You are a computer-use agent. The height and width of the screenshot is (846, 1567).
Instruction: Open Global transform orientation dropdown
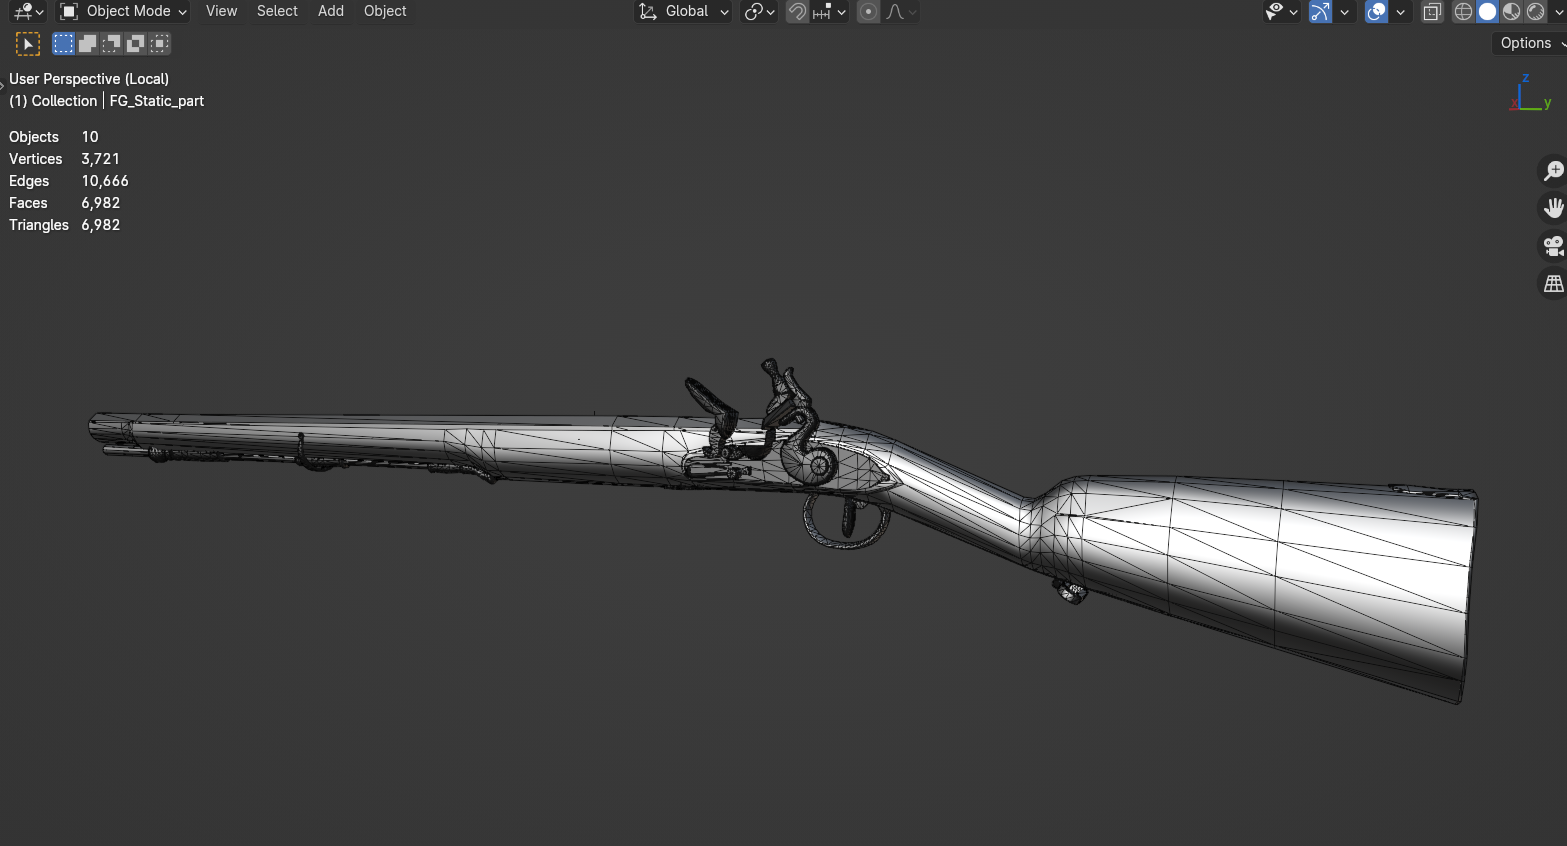685,12
